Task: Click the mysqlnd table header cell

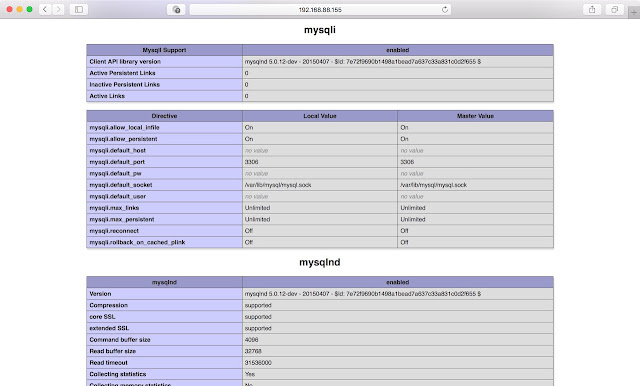Action: point(164,282)
